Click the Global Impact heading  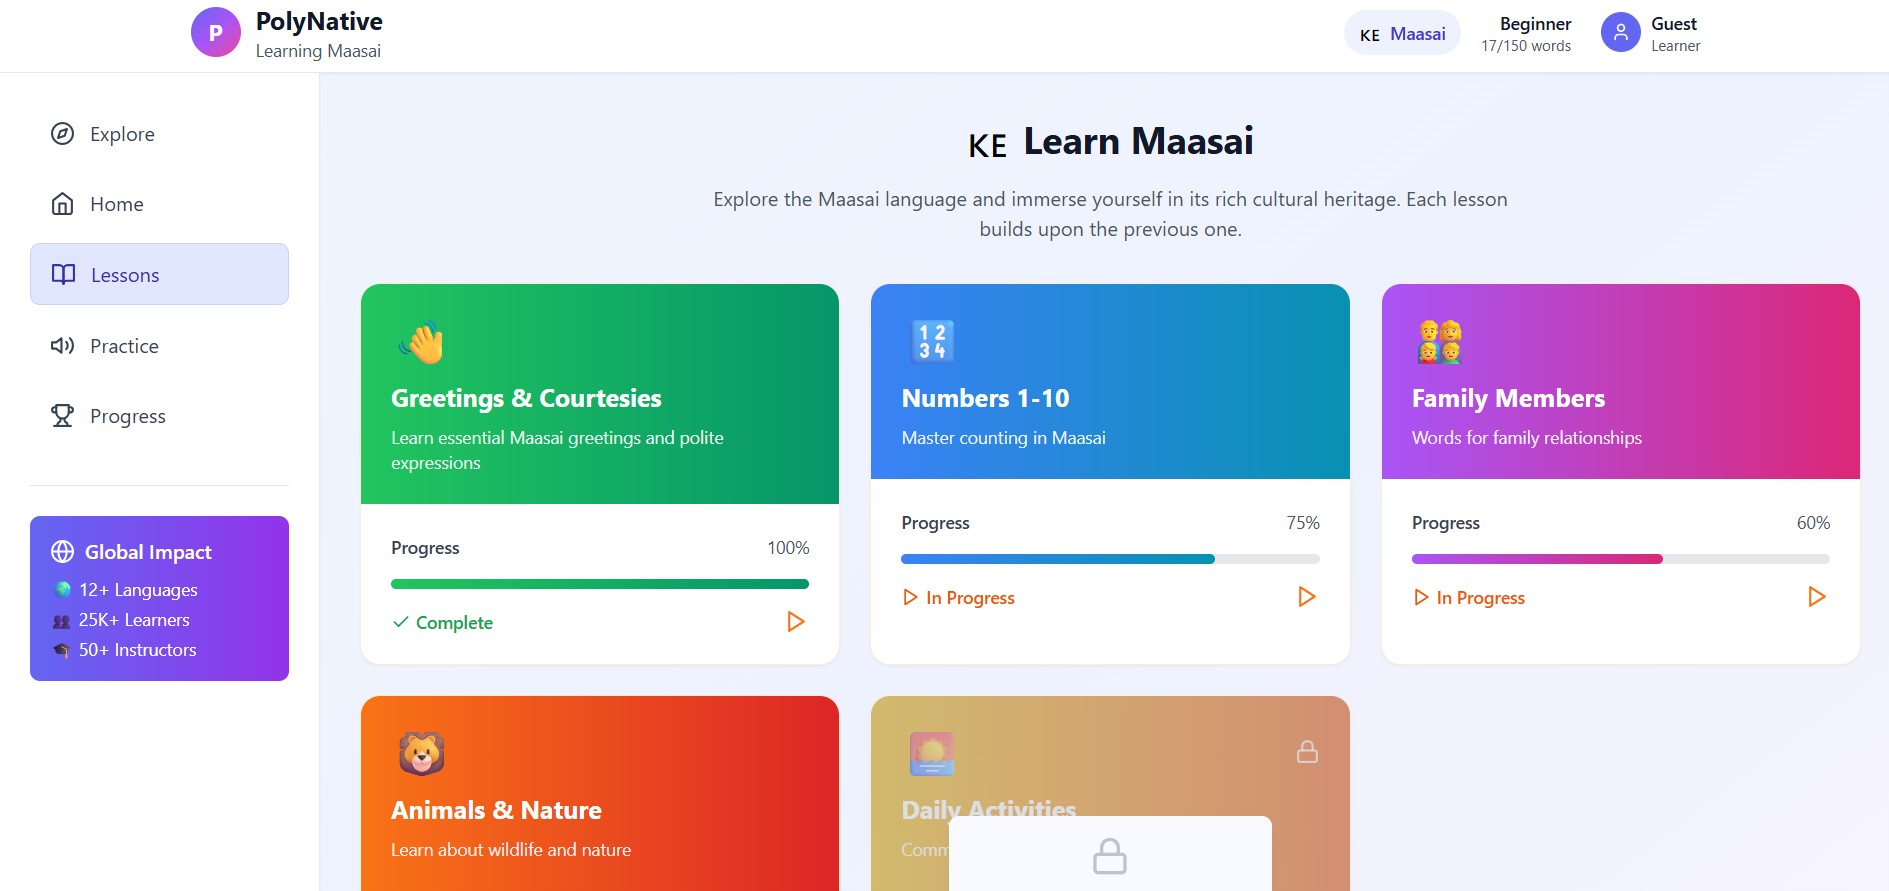[148, 552]
